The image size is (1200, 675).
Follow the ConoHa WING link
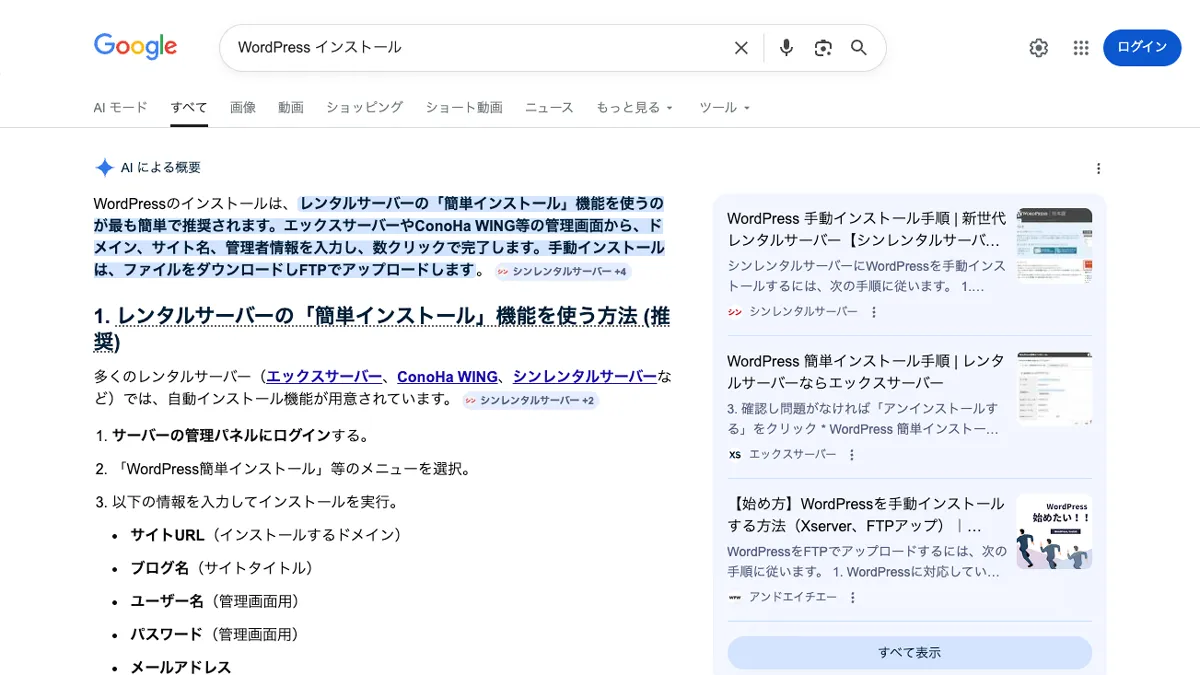447,377
